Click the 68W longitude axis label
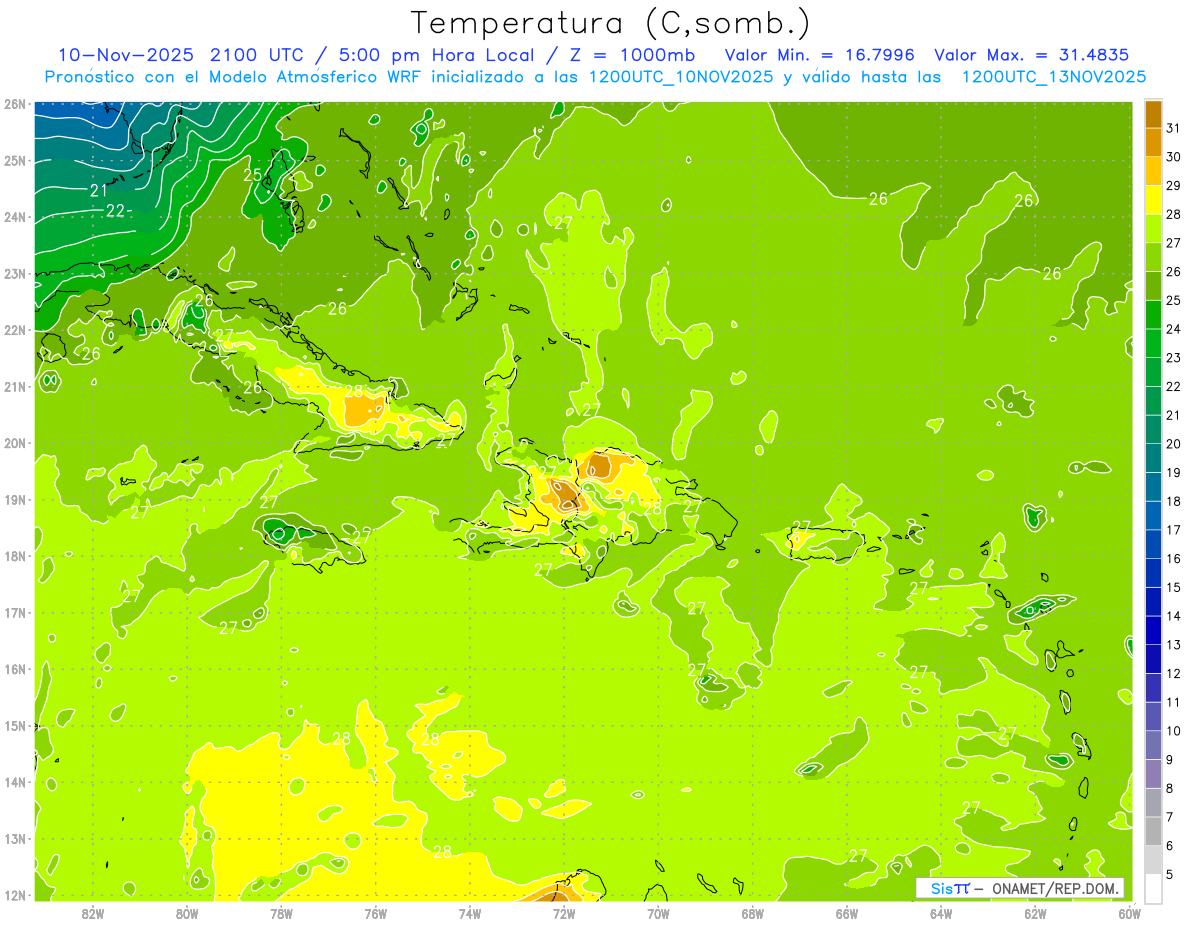 (x=753, y=913)
